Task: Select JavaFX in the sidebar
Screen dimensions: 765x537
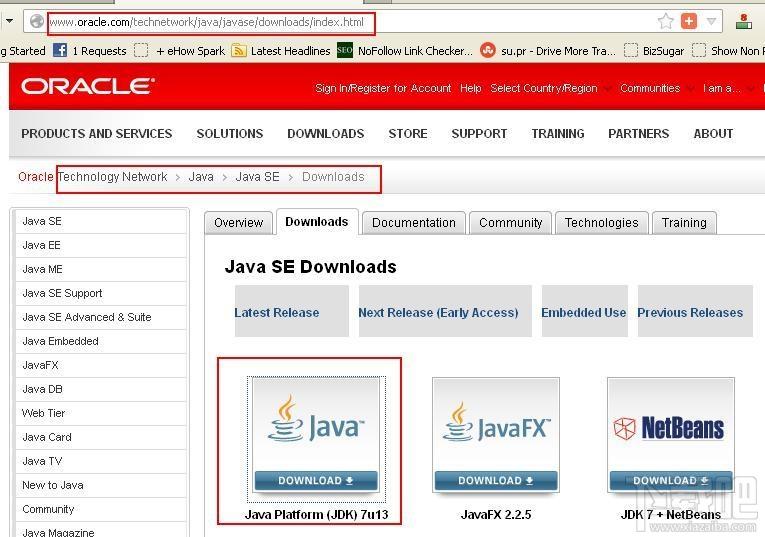Action: pyautogui.click(x=101, y=365)
